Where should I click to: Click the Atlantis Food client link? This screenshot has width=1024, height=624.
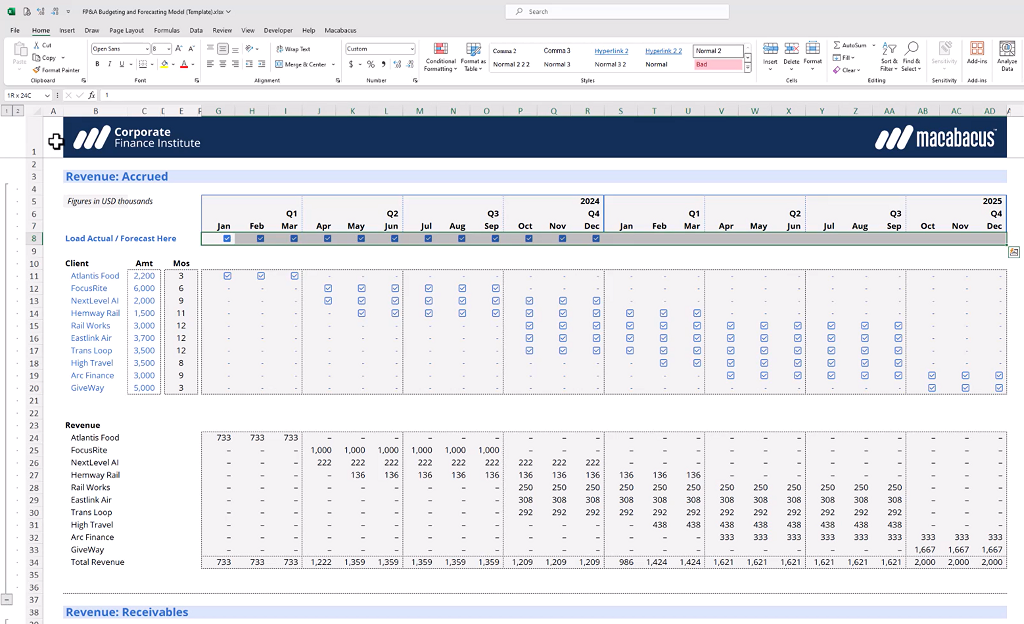click(x=95, y=276)
